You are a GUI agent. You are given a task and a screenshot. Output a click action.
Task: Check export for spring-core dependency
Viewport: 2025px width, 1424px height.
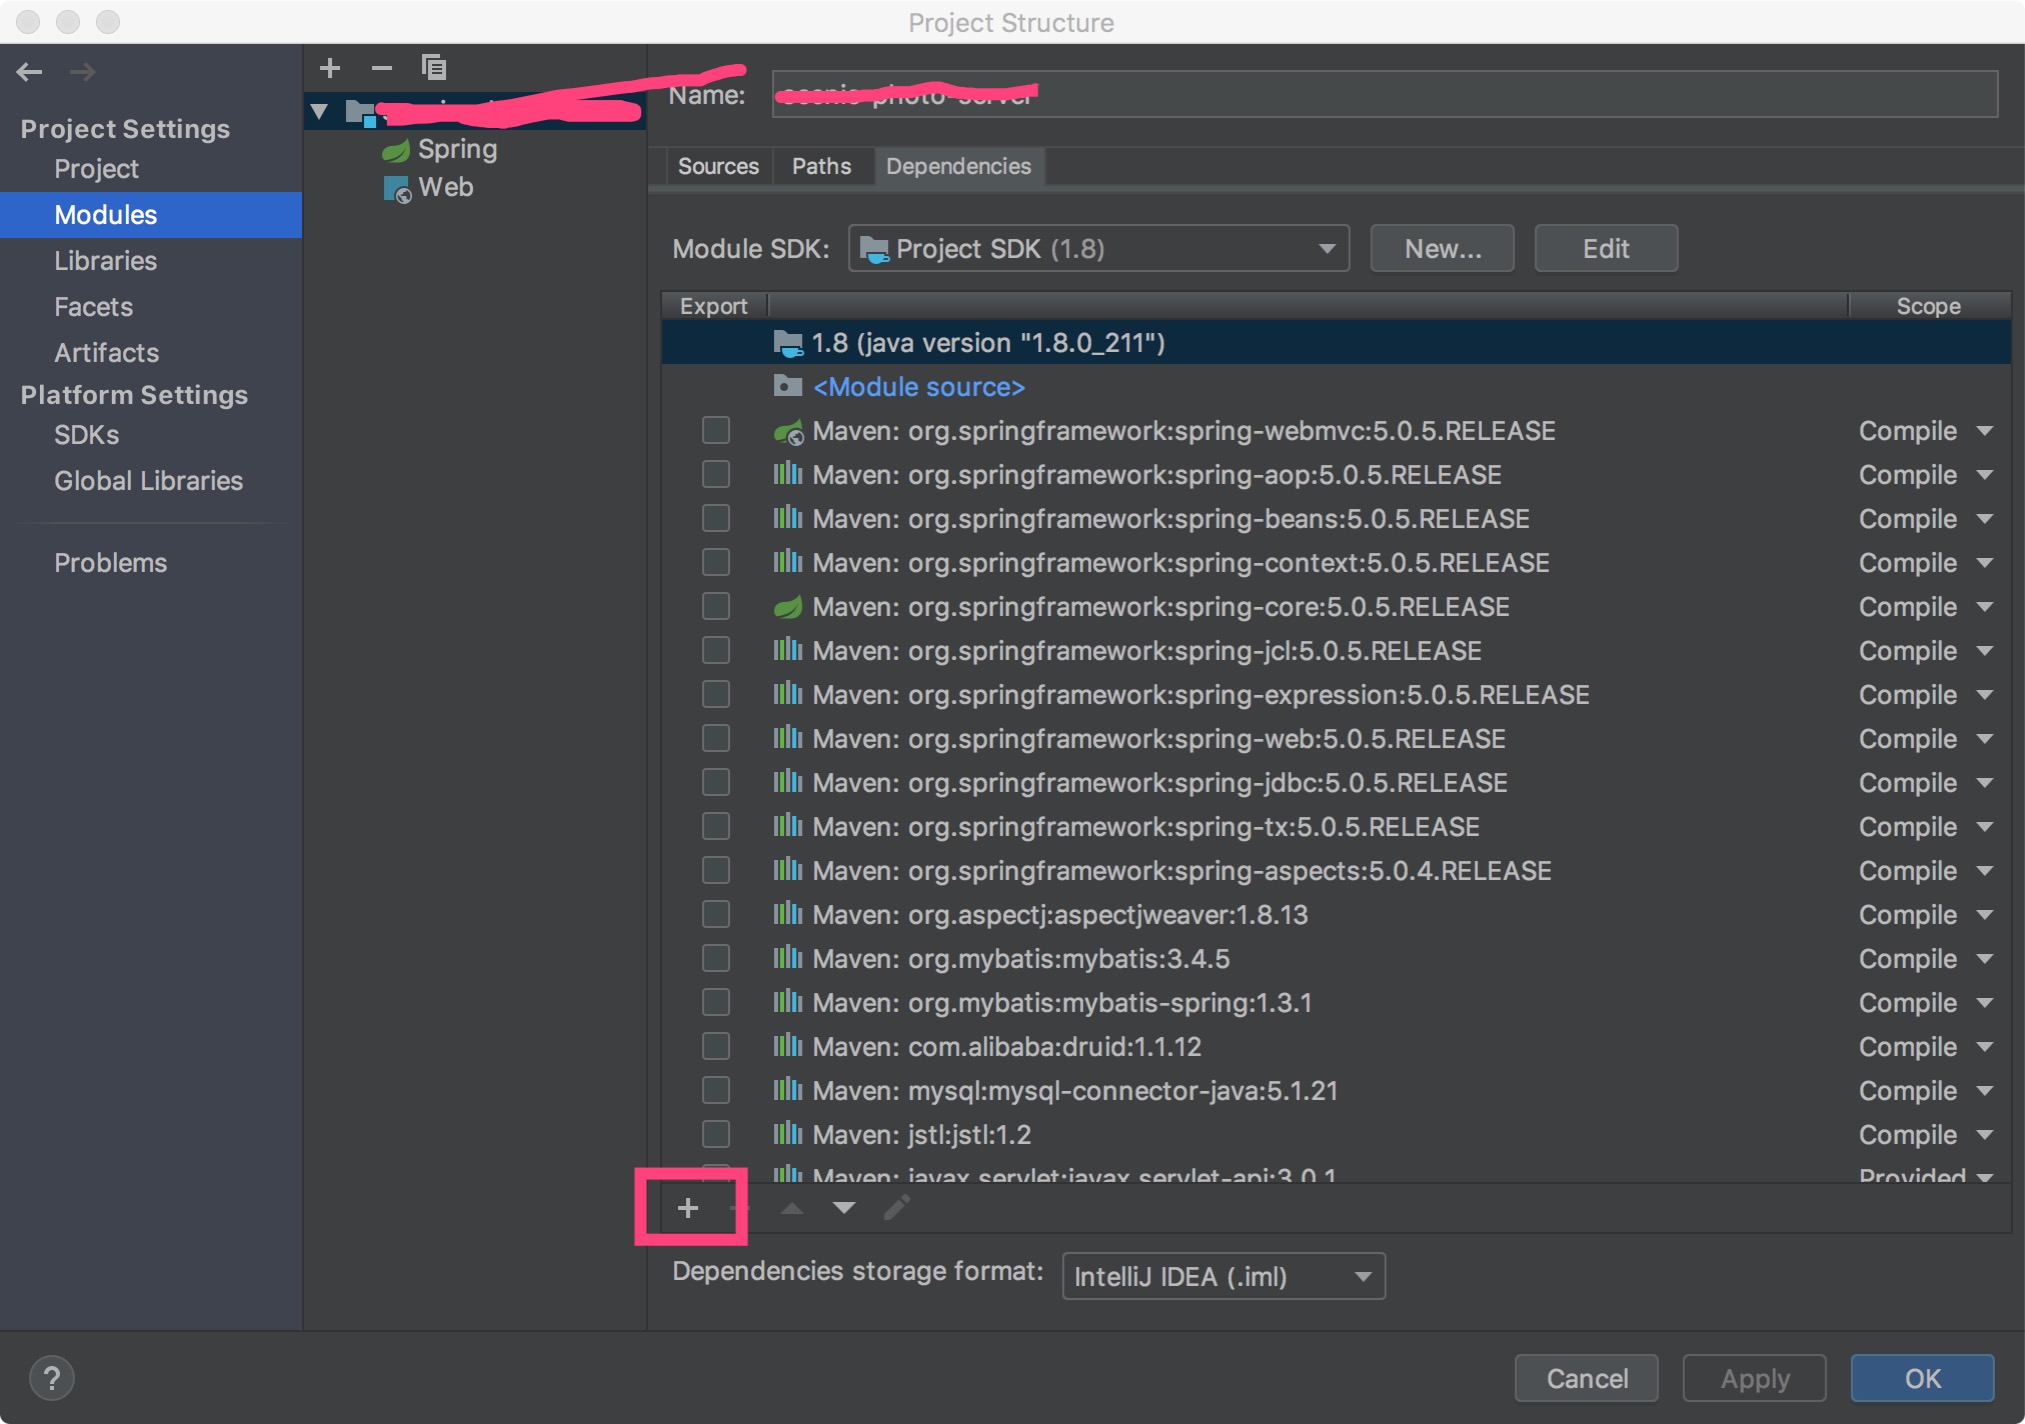(x=716, y=607)
